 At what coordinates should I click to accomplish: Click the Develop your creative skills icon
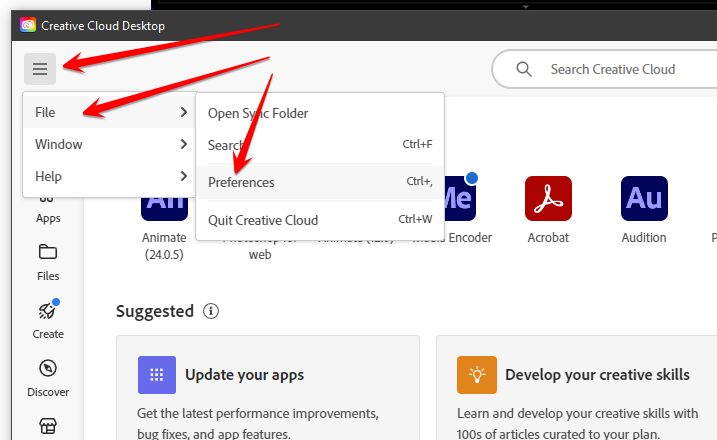click(x=477, y=375)
